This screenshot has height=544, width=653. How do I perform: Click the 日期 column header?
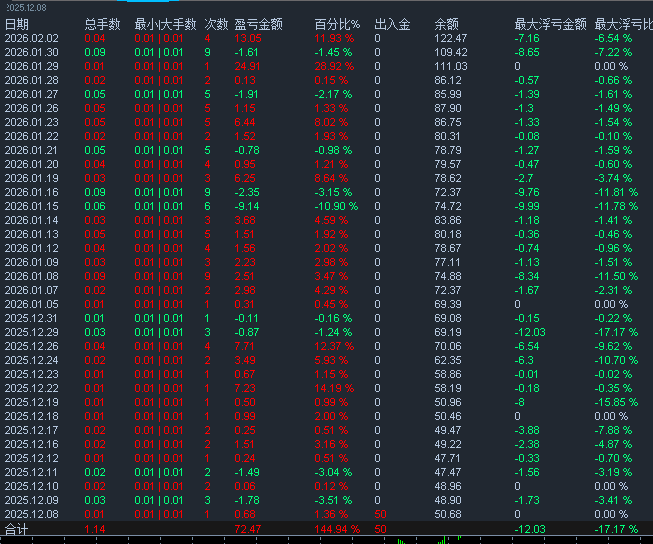16,23
